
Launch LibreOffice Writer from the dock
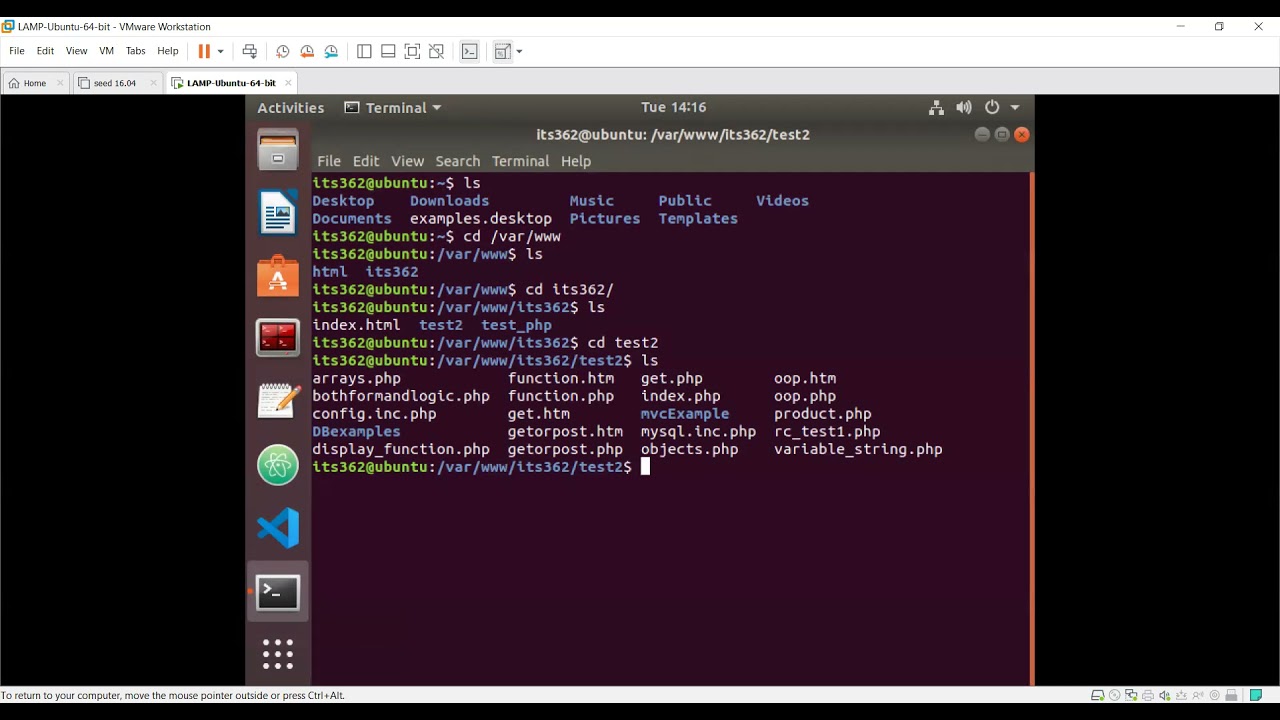pos(278,213)
